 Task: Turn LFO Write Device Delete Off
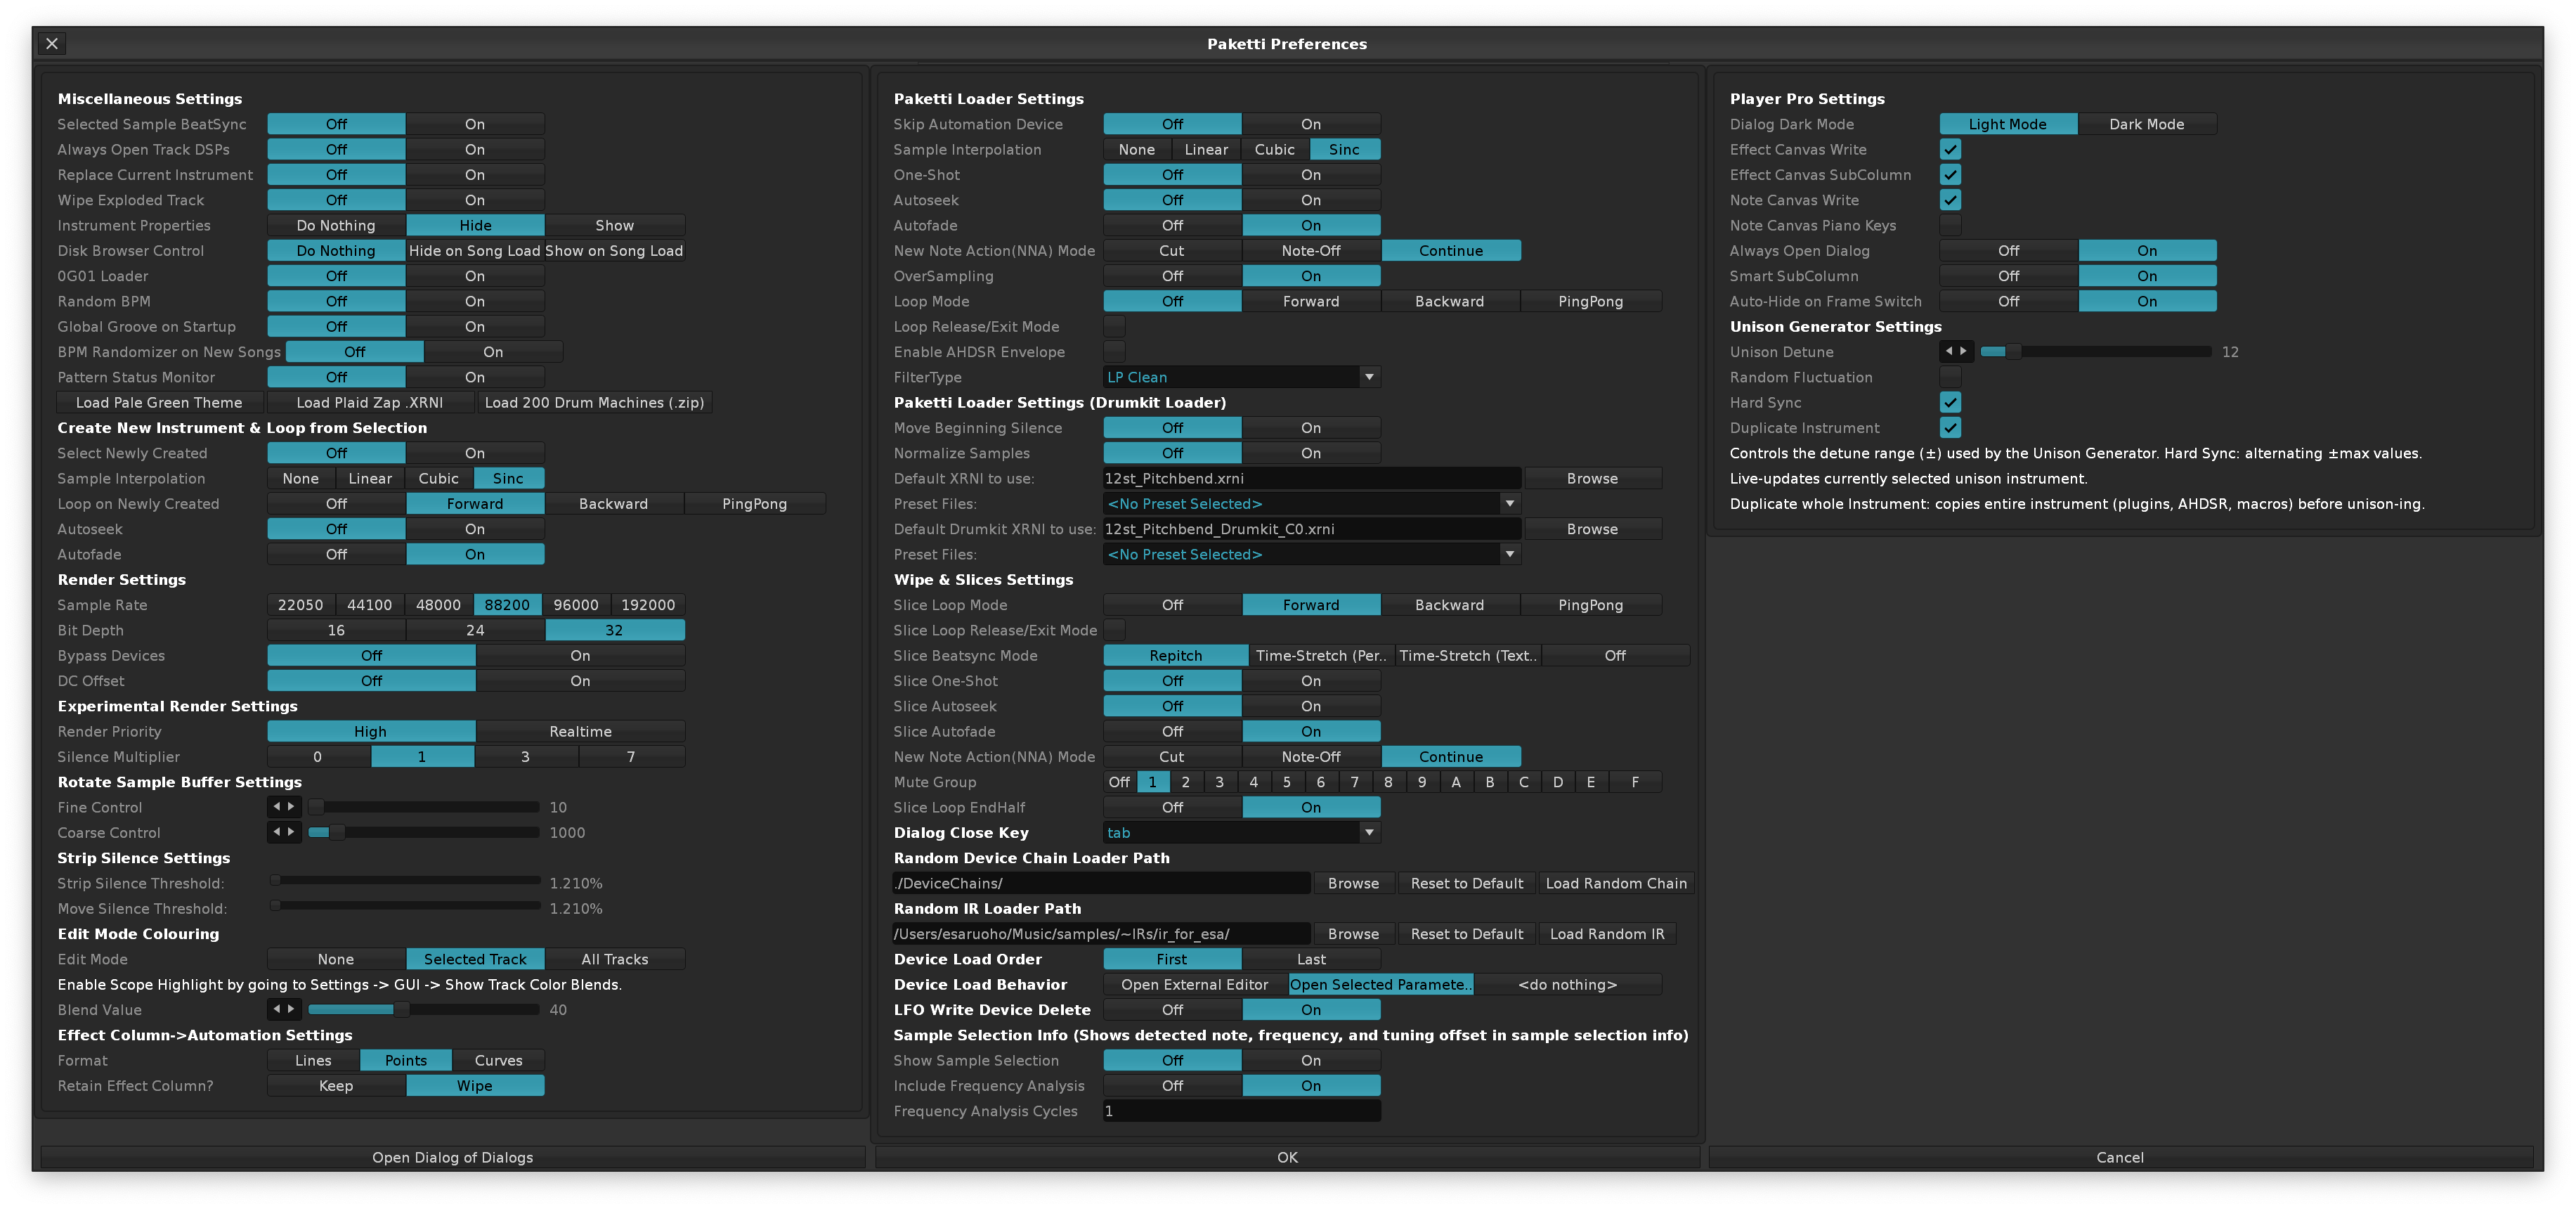tap(1172, 1009)
